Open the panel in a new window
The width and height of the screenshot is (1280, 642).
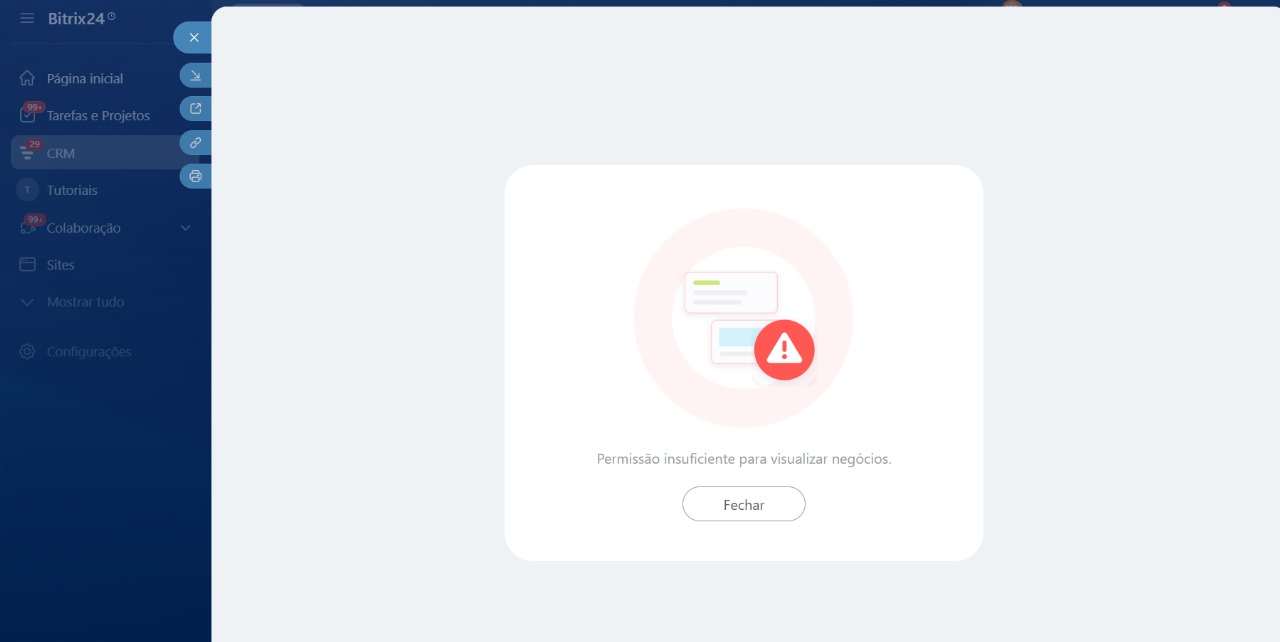tap(195, 109)
